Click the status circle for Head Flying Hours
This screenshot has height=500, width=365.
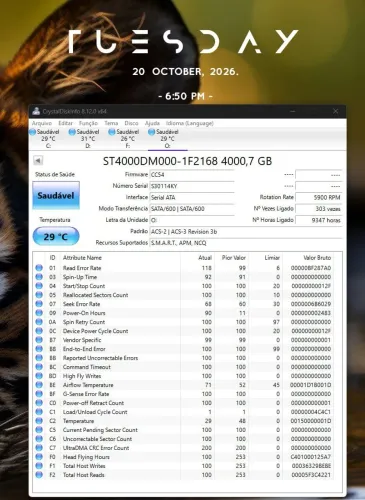pyautogui.click(x=39, y=457)
